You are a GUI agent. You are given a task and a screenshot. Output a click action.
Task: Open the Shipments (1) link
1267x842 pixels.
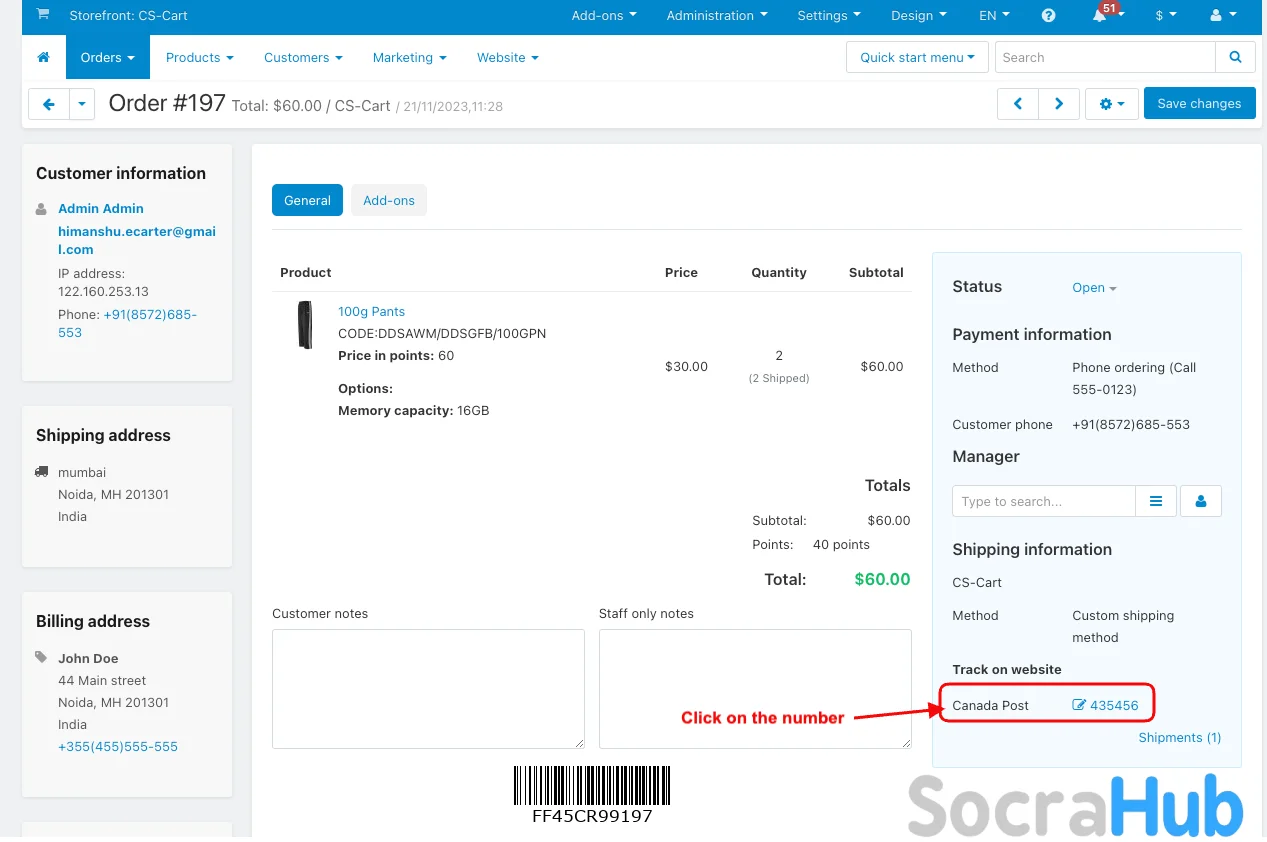[x=1179, y=737]
